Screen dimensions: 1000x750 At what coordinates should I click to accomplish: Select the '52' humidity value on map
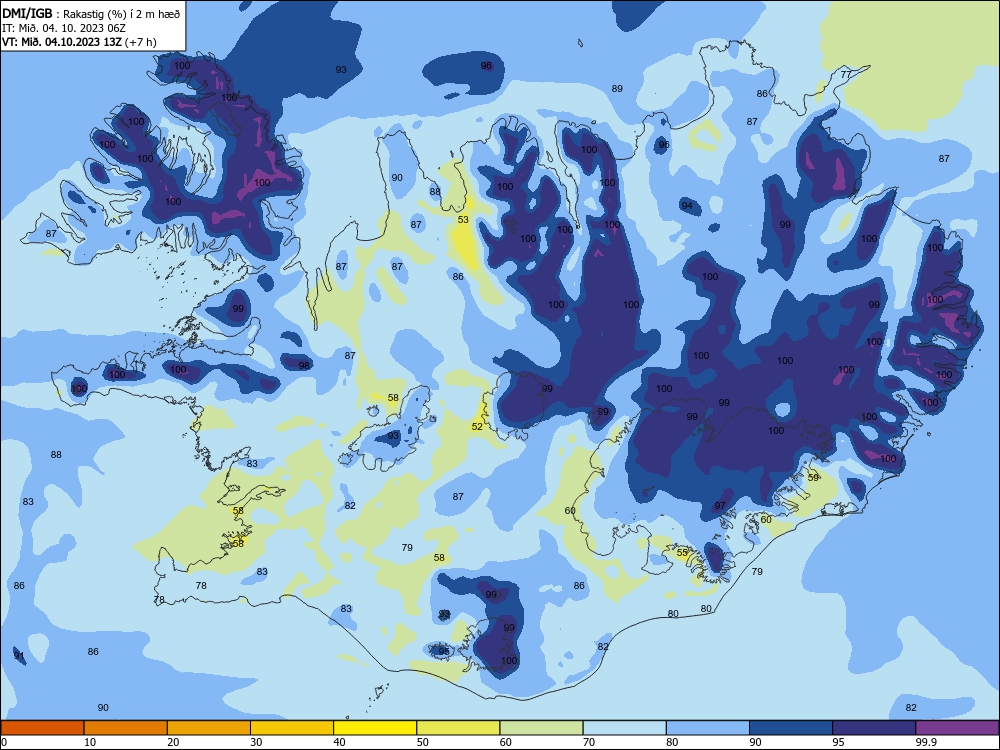(x=477, y=427)
